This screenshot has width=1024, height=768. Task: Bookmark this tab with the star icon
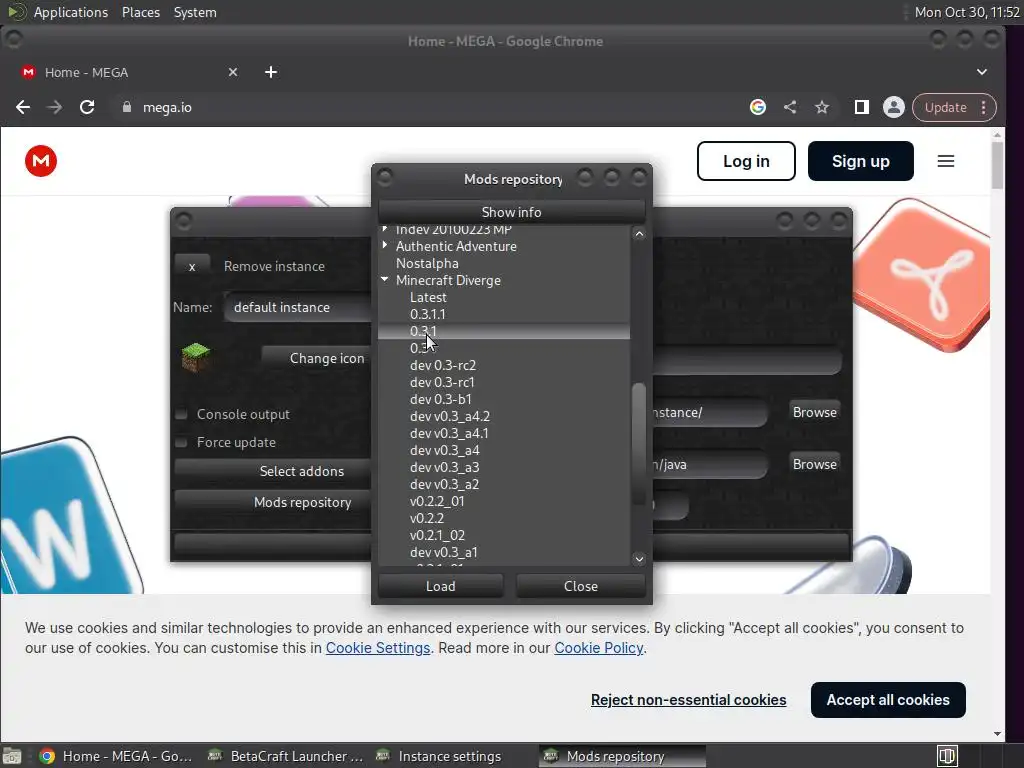coord(822,107)
